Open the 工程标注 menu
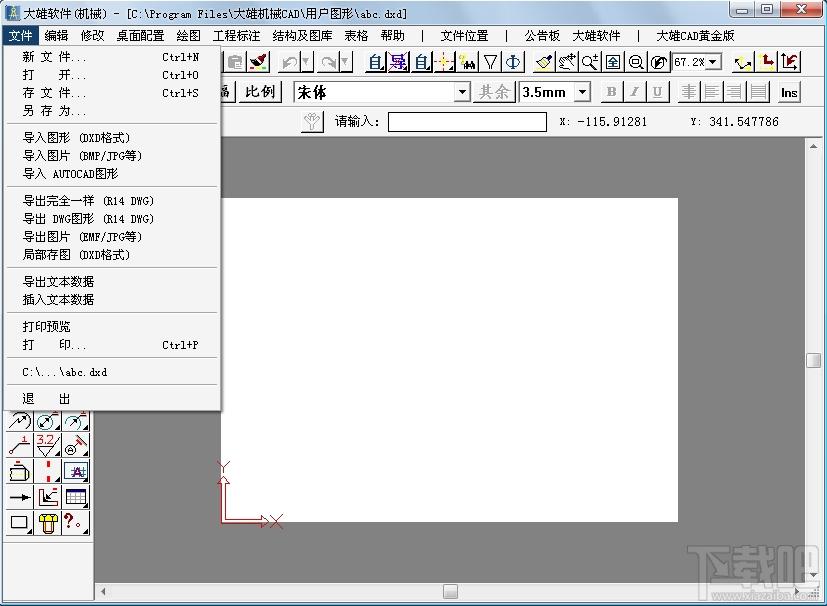827x606 pixels. pos(236,35)
